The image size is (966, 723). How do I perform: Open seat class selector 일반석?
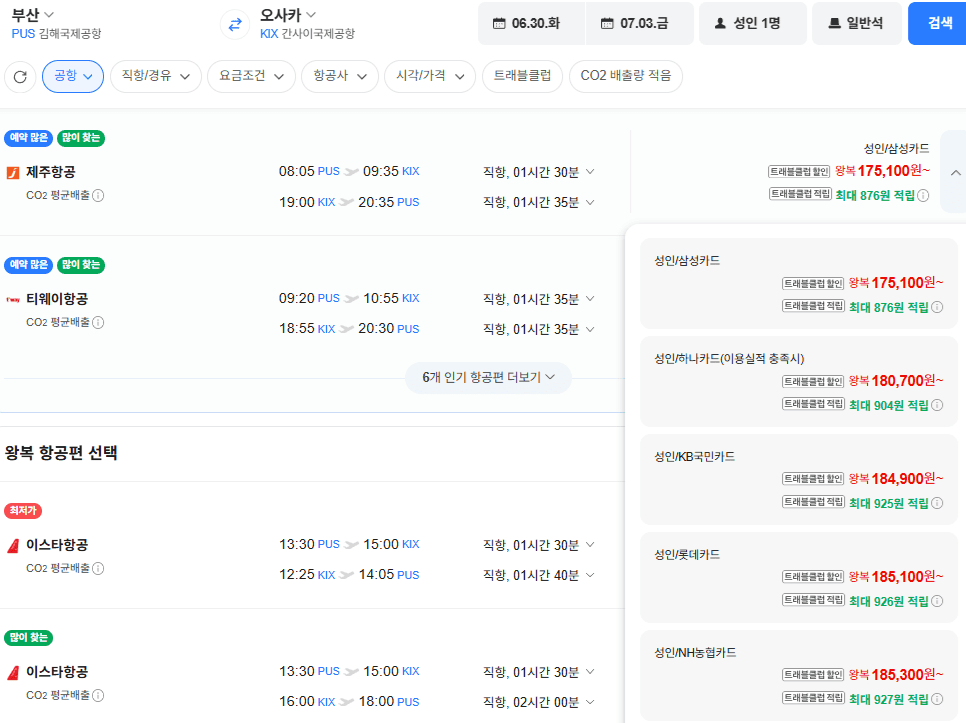pos(856,23)
